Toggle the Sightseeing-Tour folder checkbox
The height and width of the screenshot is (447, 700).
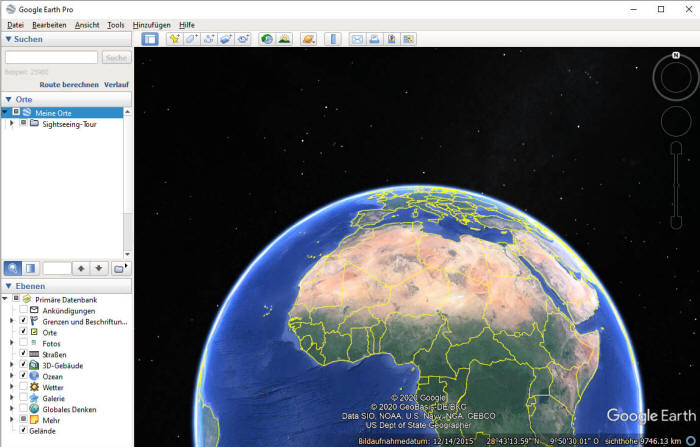23,123
